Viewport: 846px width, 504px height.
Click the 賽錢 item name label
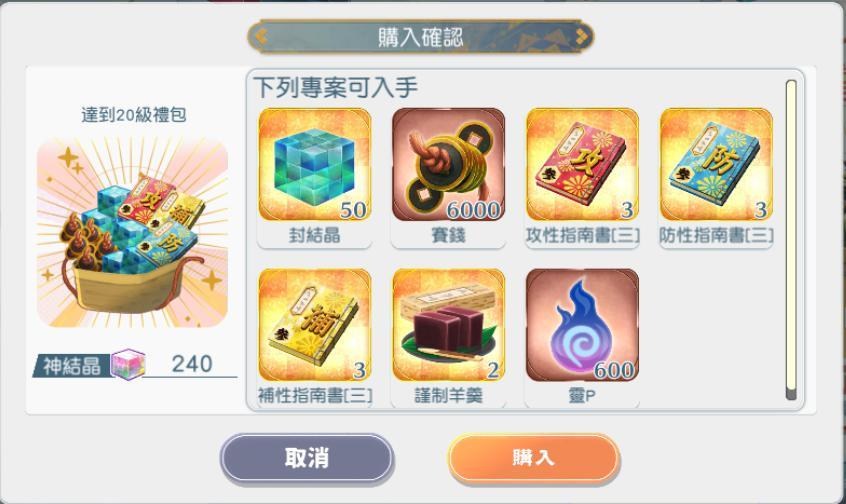(x=448, y=235)
